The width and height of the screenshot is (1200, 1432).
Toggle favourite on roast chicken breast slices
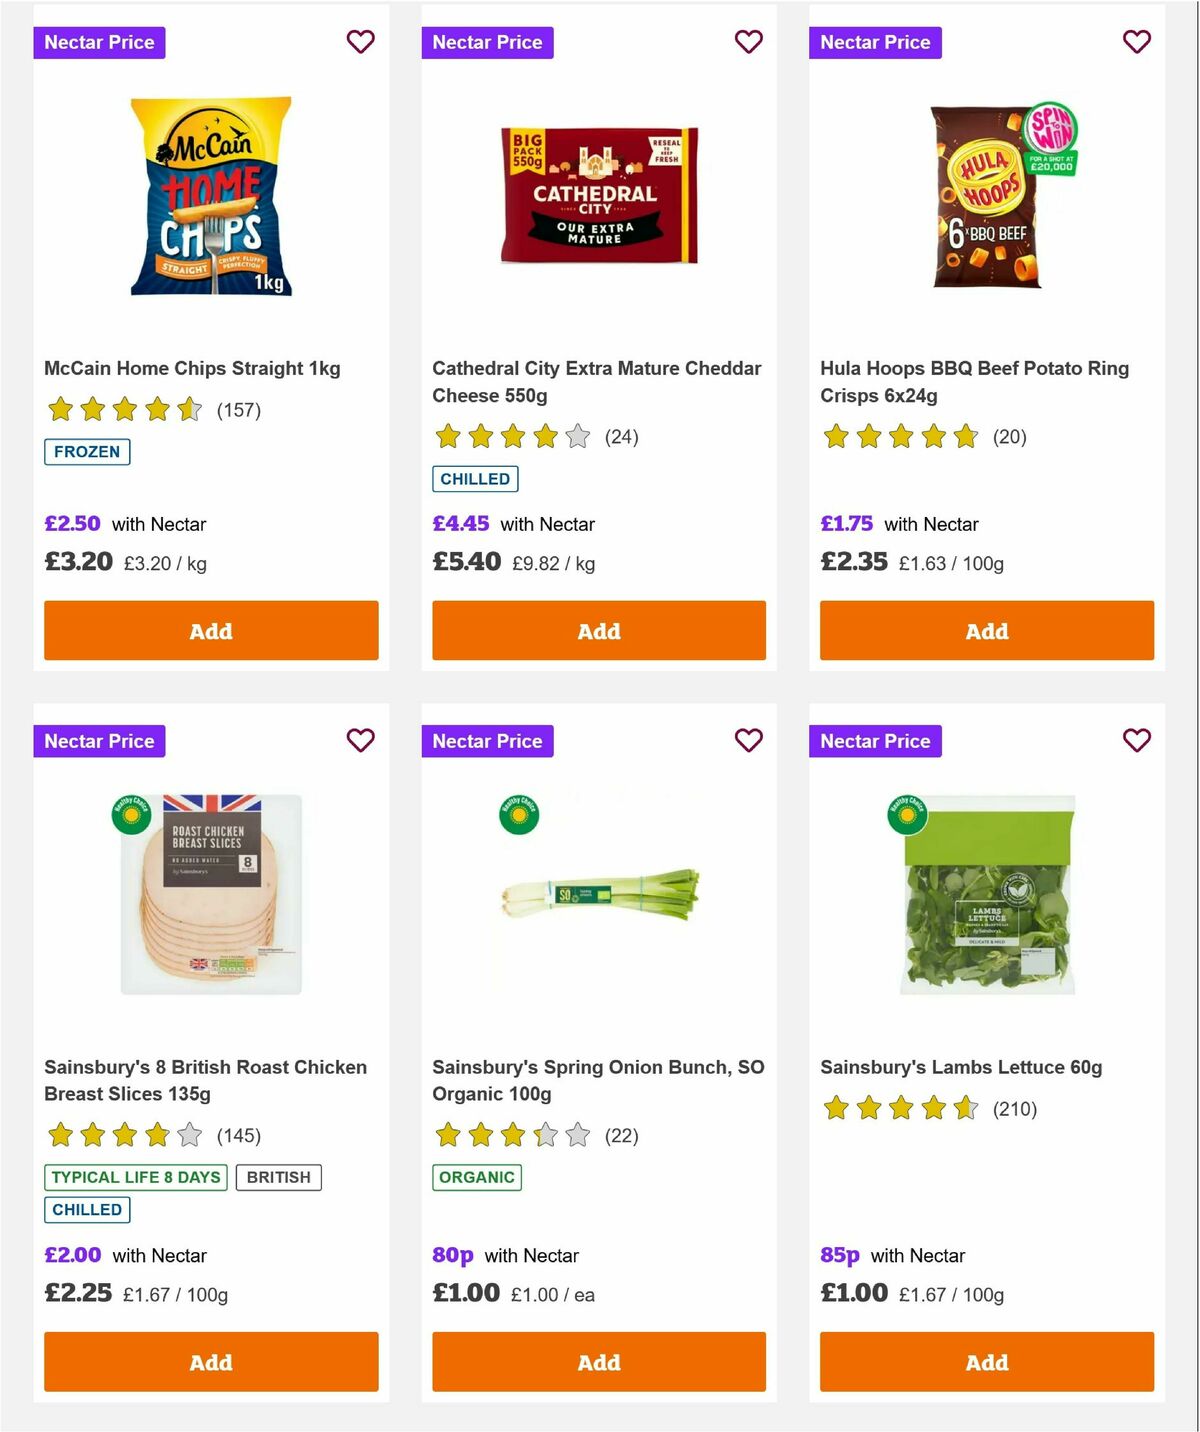pos(360,741)
